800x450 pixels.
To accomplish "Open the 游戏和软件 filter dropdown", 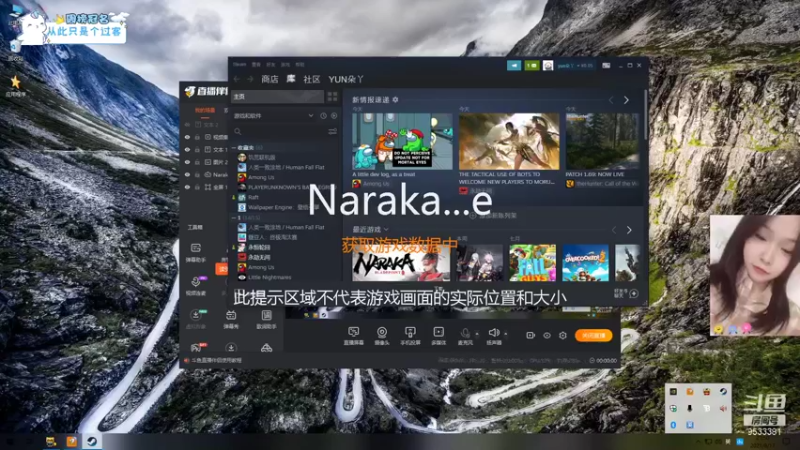I will click(273, 116).
